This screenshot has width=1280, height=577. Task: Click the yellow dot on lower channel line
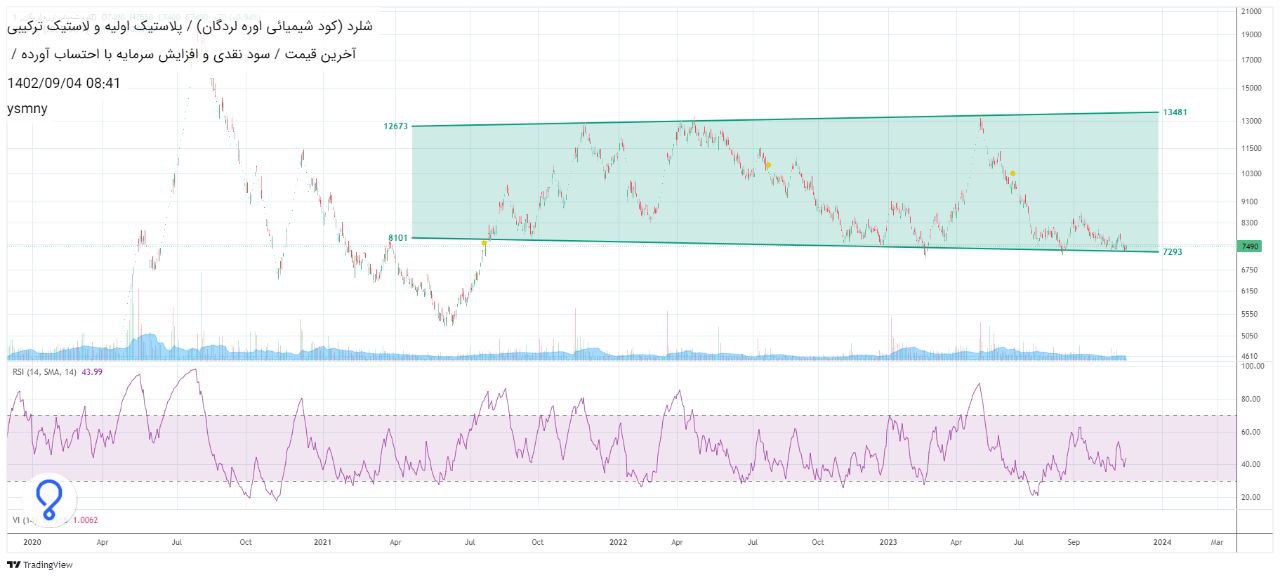tap(485, 243)
